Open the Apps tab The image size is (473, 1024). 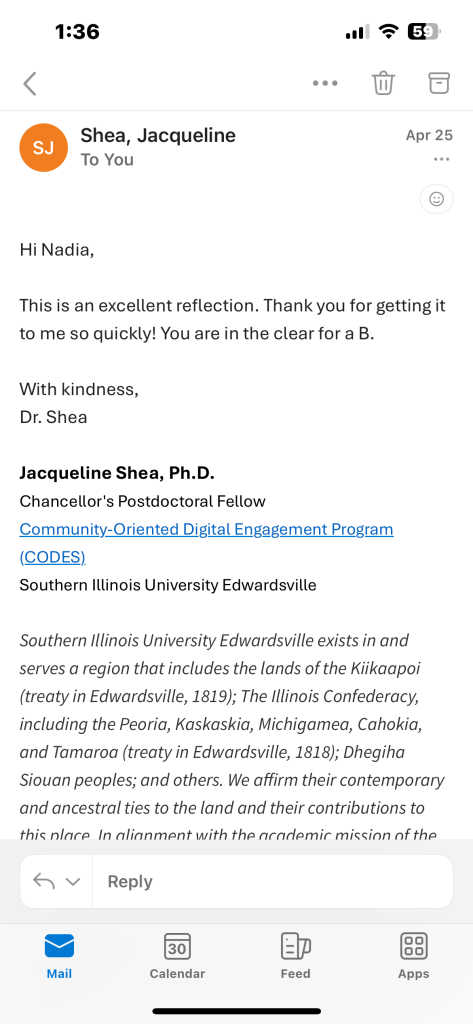click(x=414, y=957)
